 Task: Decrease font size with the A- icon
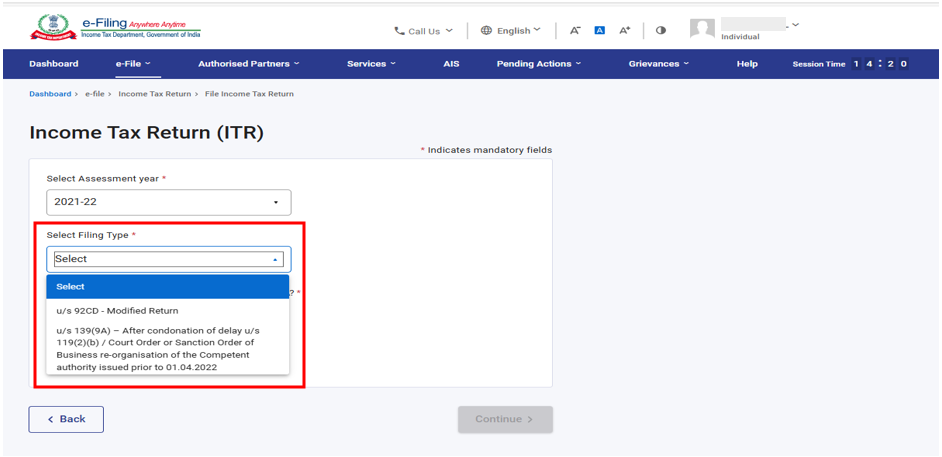pyautogui.click(x=575, y=30)
